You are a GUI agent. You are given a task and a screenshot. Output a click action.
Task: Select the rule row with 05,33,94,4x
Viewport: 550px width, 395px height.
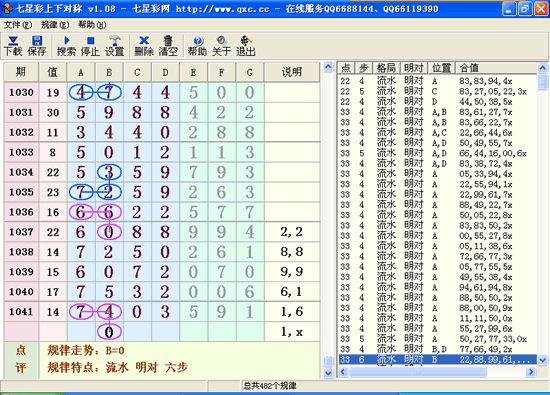click(x=437, y=174)
